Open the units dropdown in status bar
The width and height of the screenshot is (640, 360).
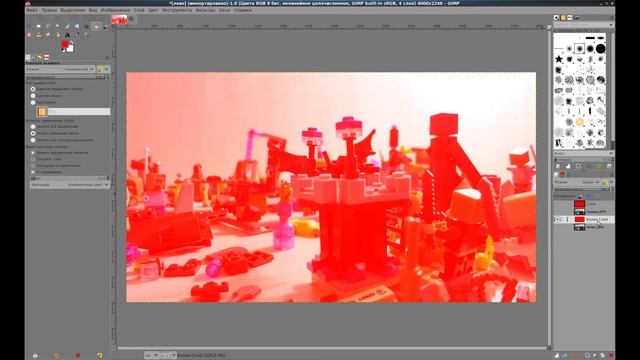coord(151,356)
